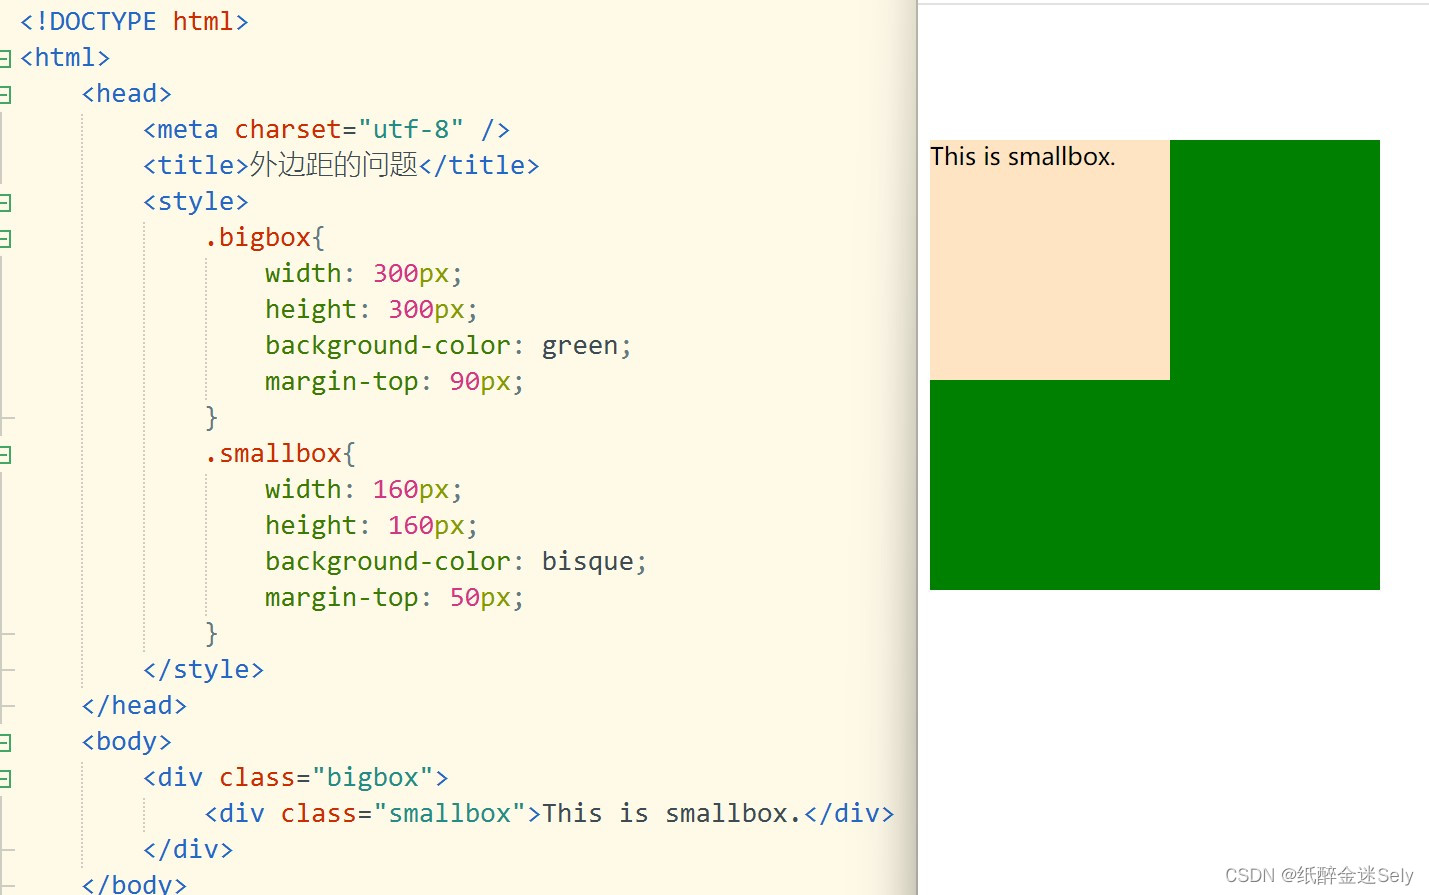This screenshot has height=895, width=1429.
Task: Collapse the style tag fold marker
Action: [4, 203]
